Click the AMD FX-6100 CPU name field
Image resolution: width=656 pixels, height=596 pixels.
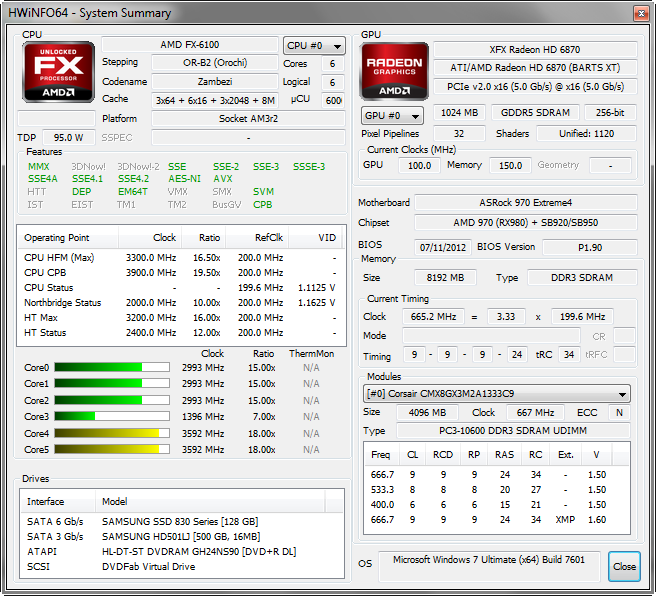pyautogui.click(x=190, y=44)
